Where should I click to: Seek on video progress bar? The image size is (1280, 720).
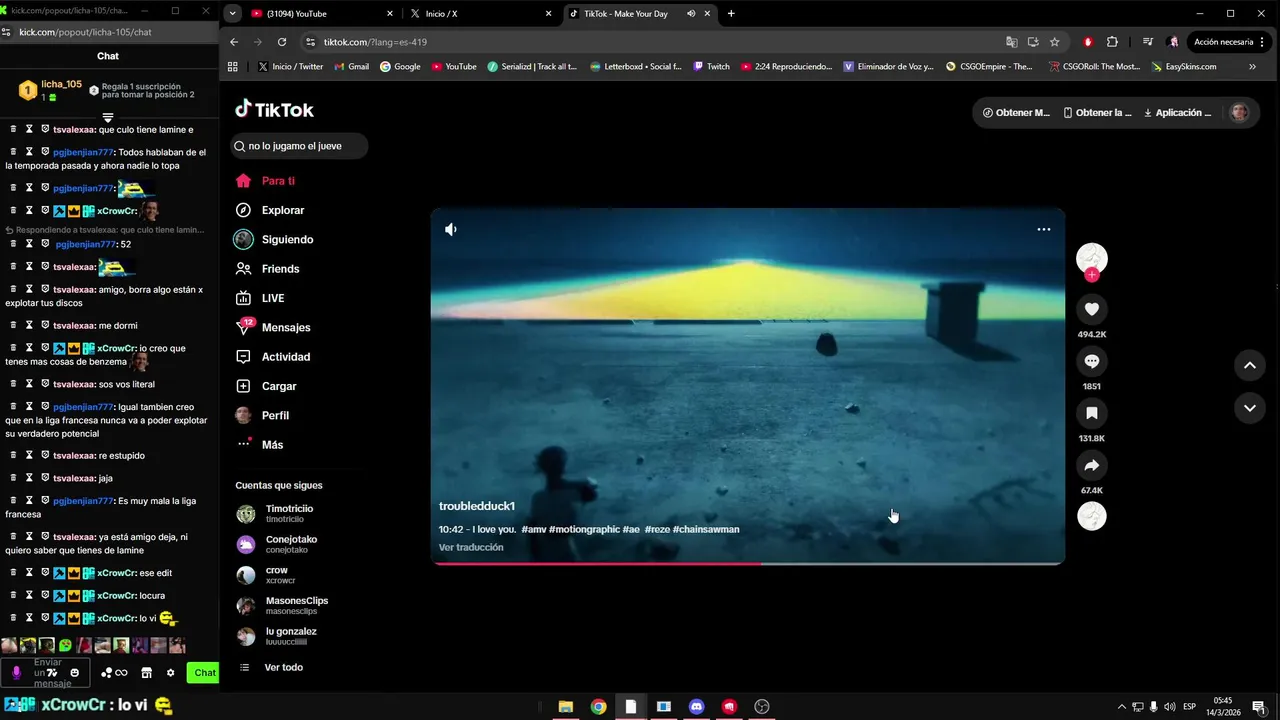[x=747, y=563]
